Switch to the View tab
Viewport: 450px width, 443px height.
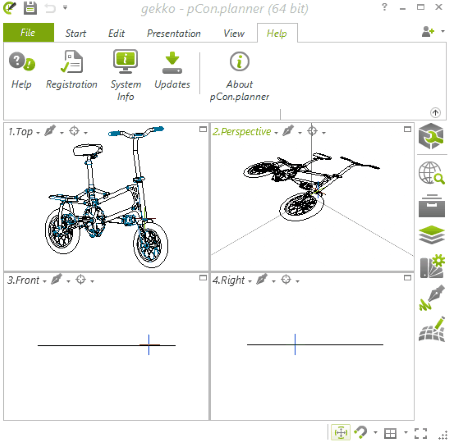pyautogui.click(x=234, y=33)
